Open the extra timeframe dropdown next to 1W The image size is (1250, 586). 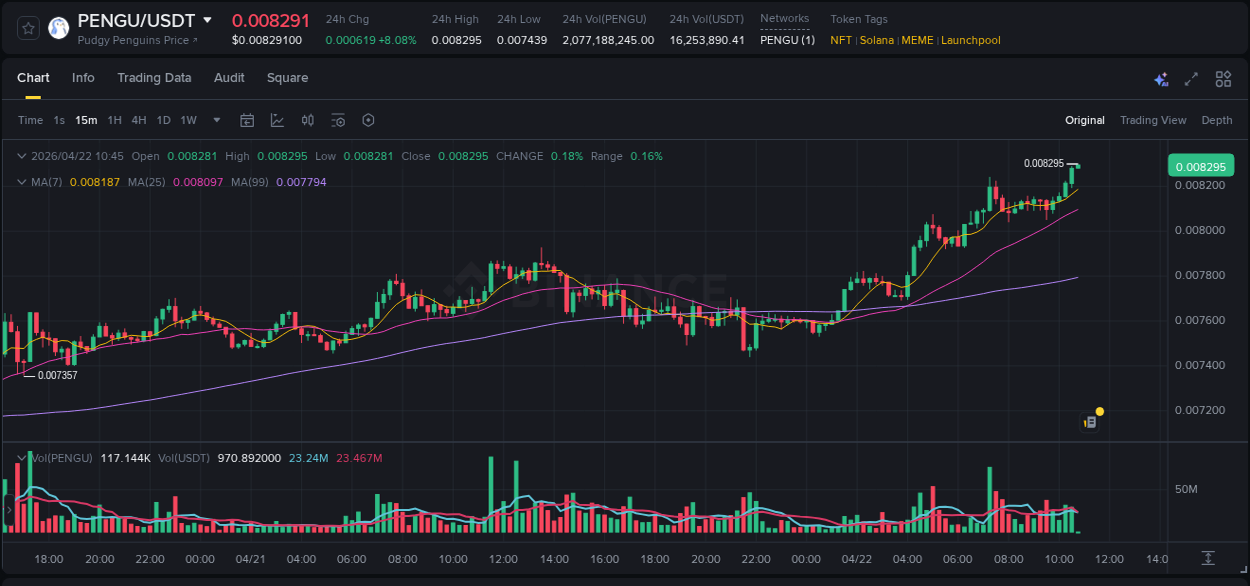(216, 120)
